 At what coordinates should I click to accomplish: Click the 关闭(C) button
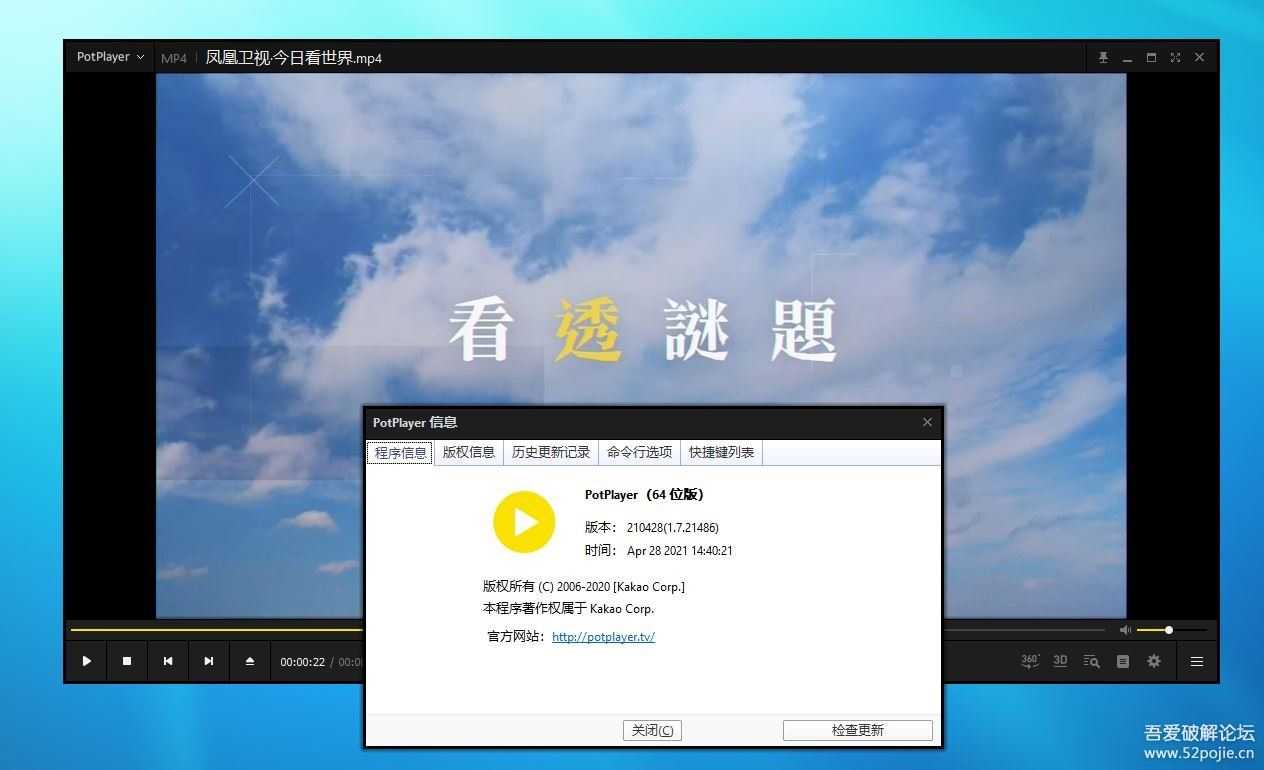coord(652,730)
